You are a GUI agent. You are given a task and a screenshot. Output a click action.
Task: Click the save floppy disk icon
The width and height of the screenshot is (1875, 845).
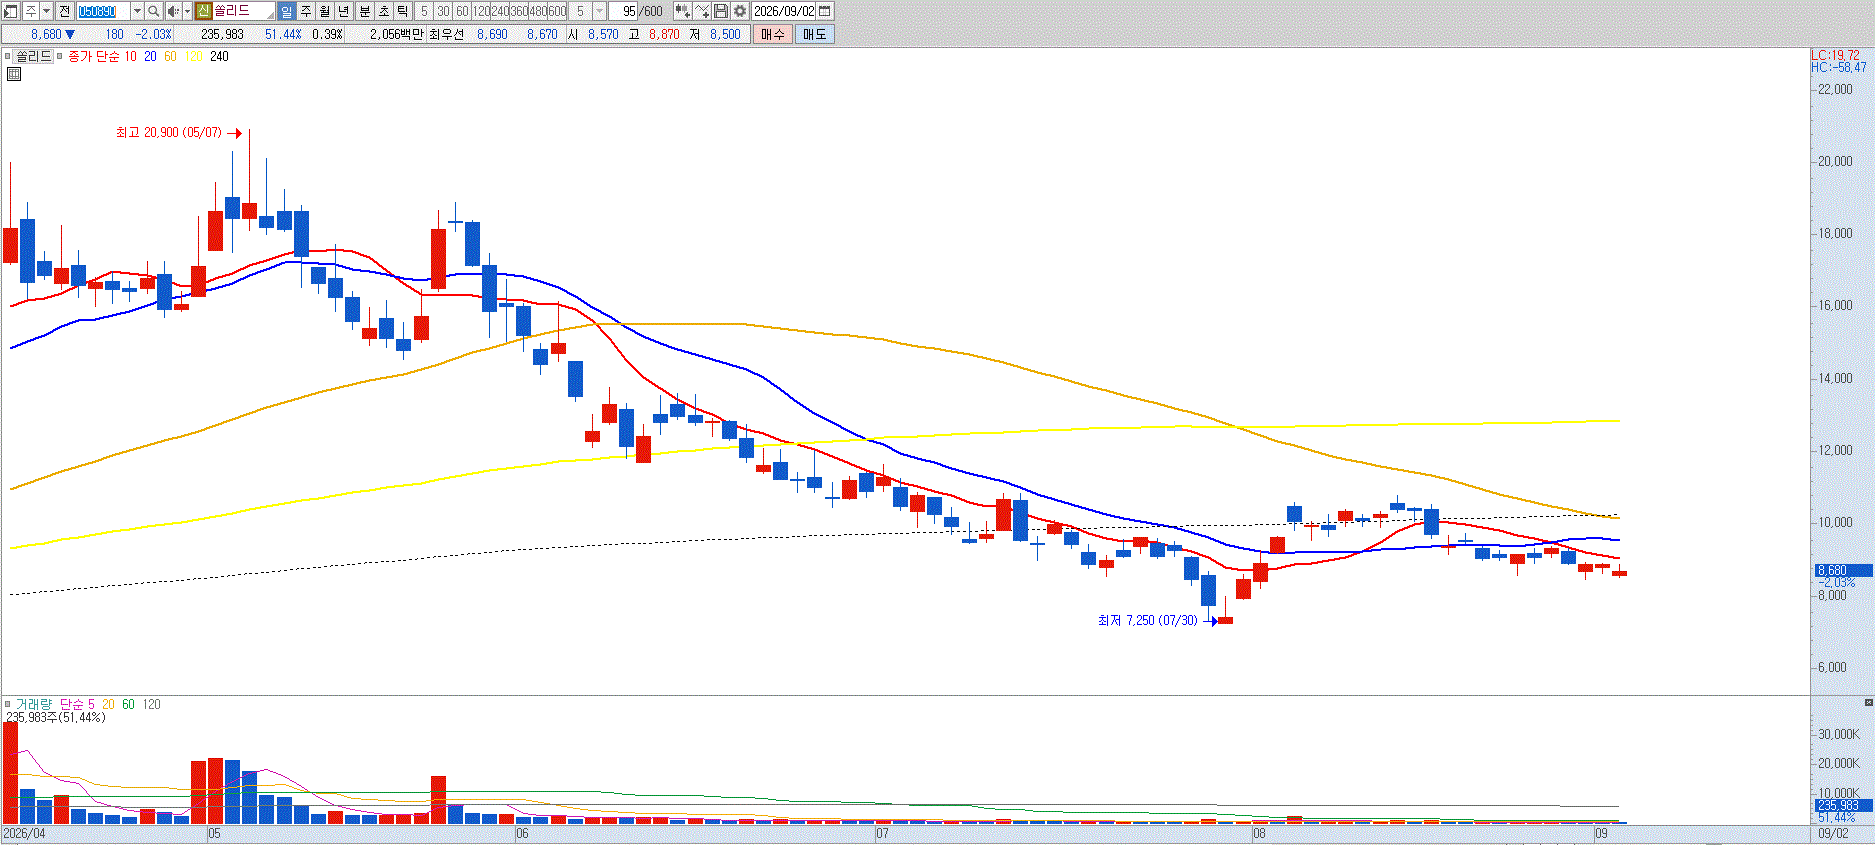721,11
